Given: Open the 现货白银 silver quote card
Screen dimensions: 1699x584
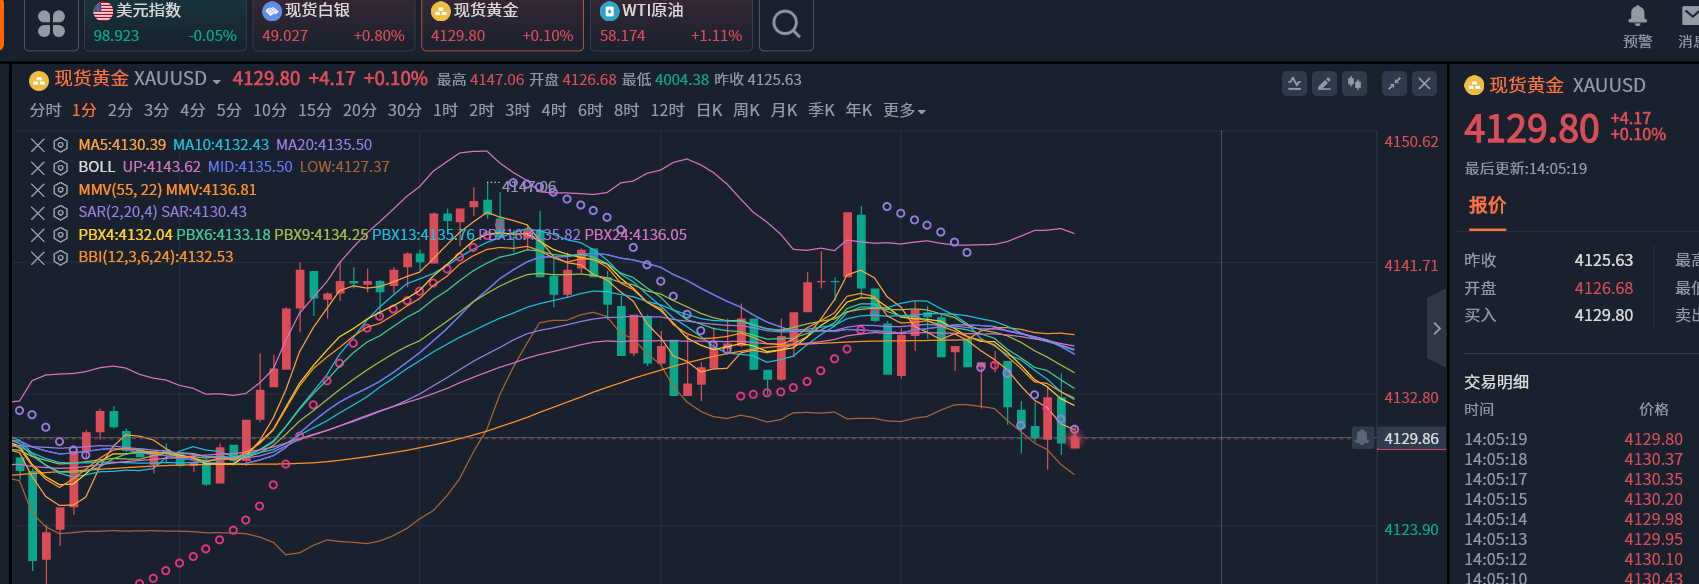Looking at the screenshot, I should click(333, 25).
